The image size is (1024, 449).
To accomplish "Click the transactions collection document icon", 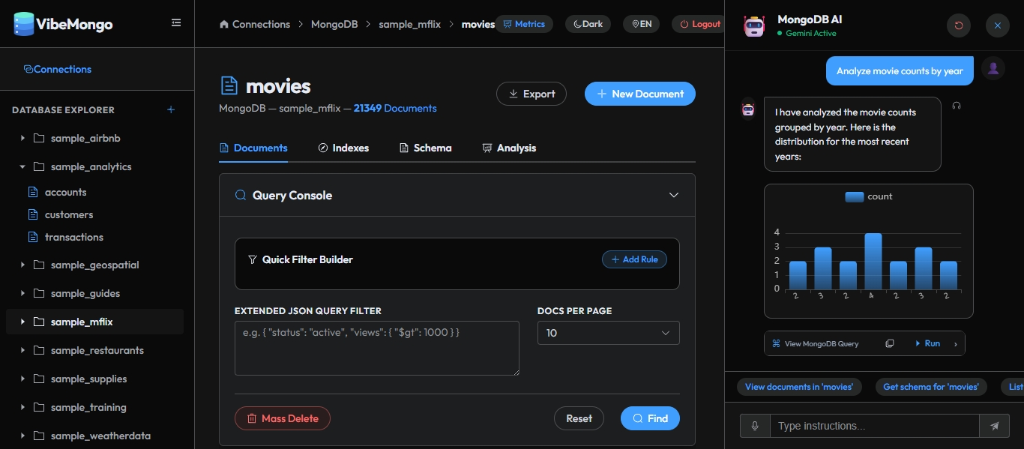I will (x=33, y=237).
